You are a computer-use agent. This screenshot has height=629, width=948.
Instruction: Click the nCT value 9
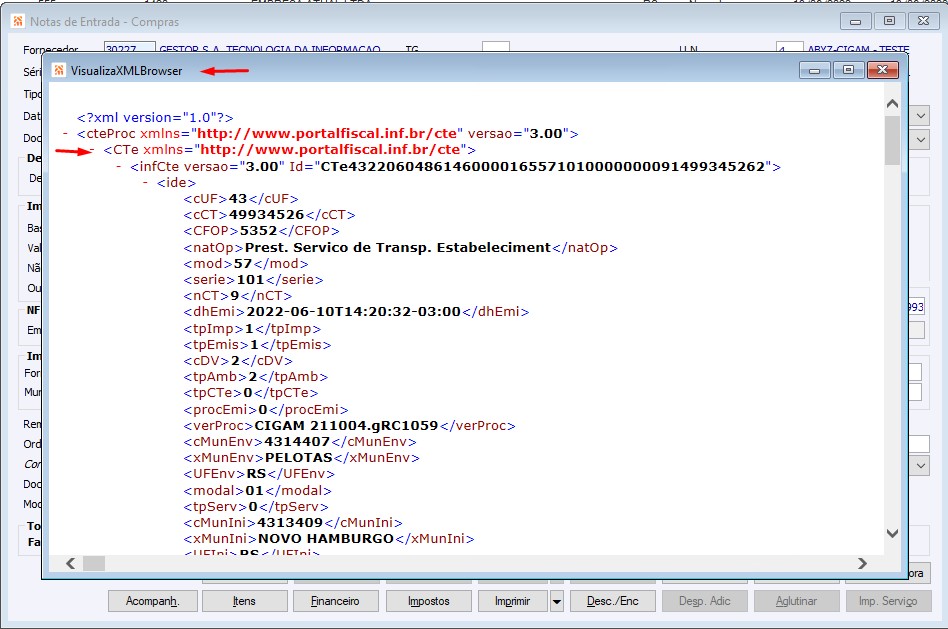(235, 296)
